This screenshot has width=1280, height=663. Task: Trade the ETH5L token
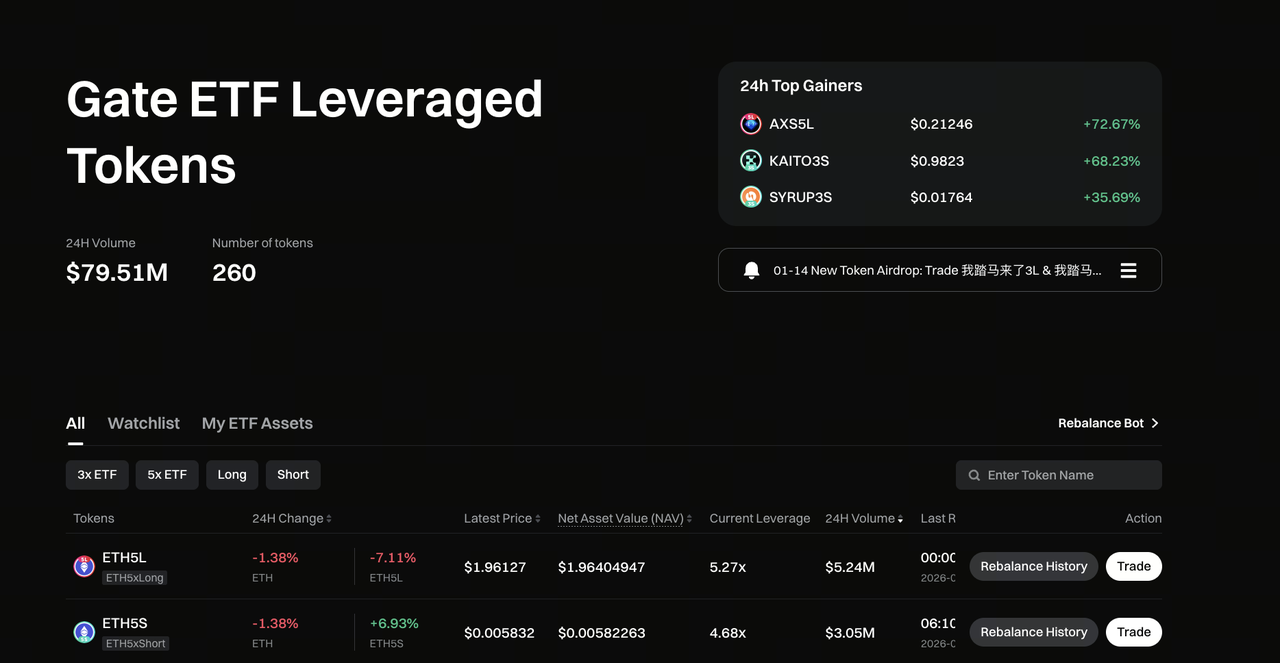(1134, 566)
